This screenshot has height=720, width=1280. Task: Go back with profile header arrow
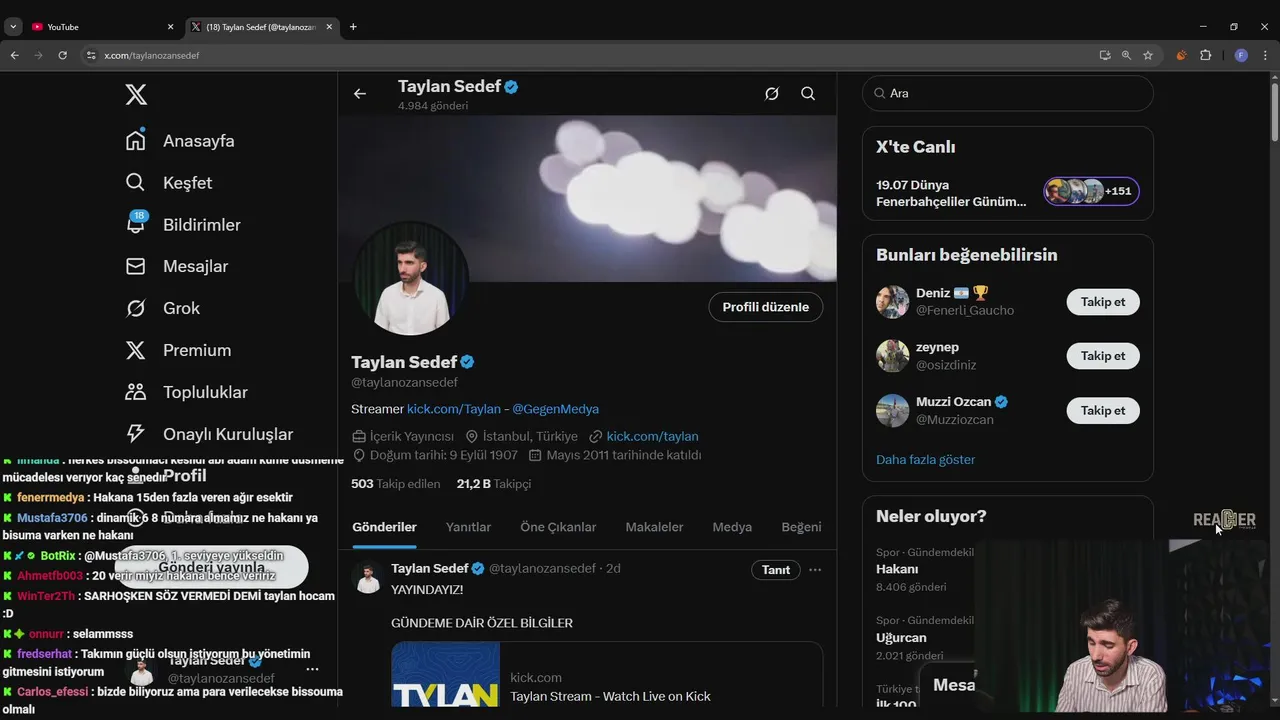(x=360, y=94)
